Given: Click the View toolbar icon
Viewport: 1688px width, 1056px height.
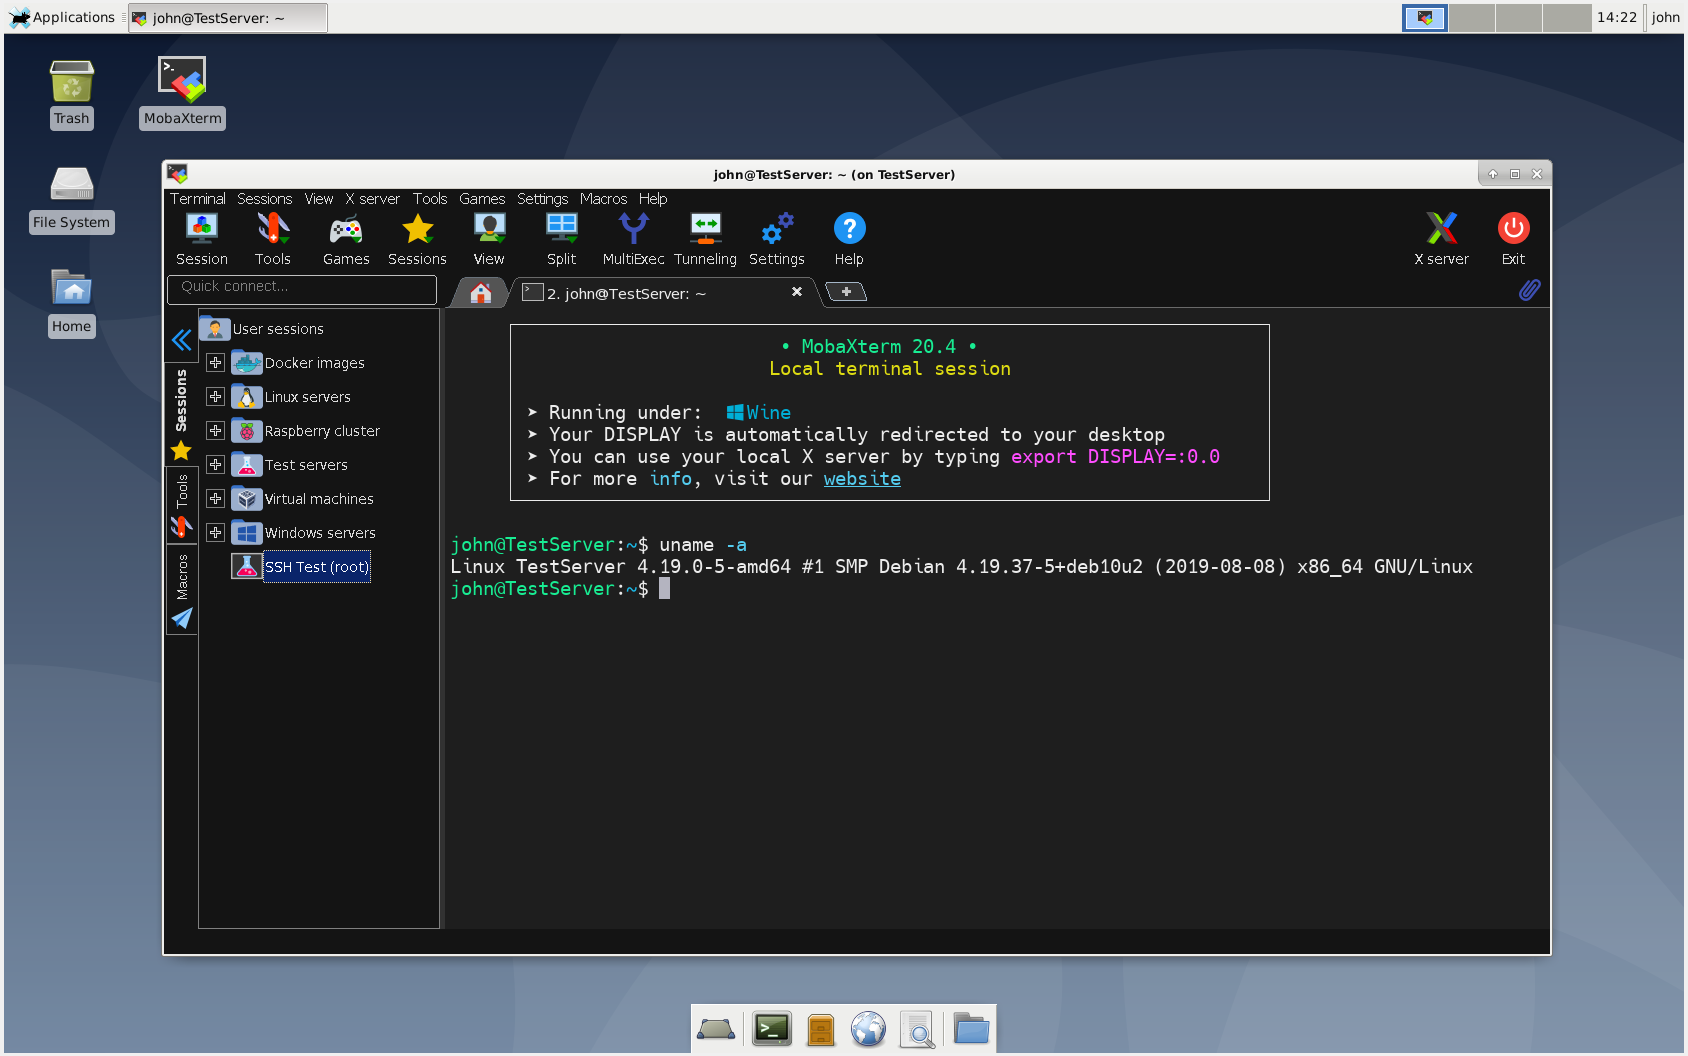Looking at the screenshot, I should 489,239.
